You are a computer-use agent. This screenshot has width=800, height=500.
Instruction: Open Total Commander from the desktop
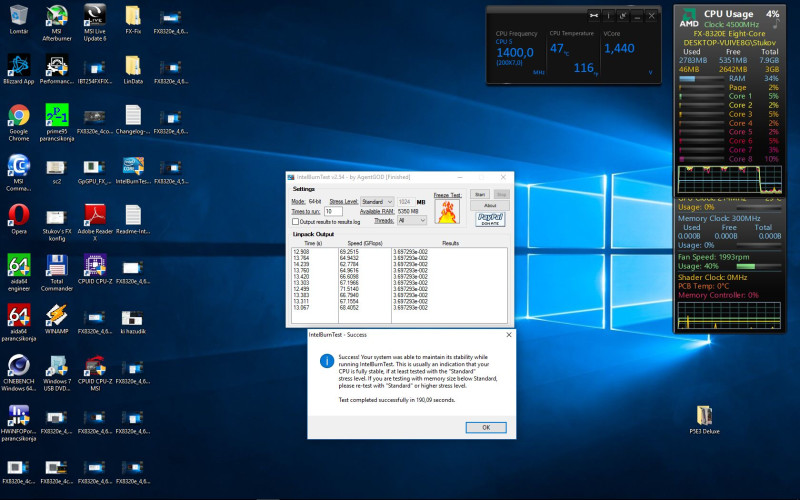point(57,265)
